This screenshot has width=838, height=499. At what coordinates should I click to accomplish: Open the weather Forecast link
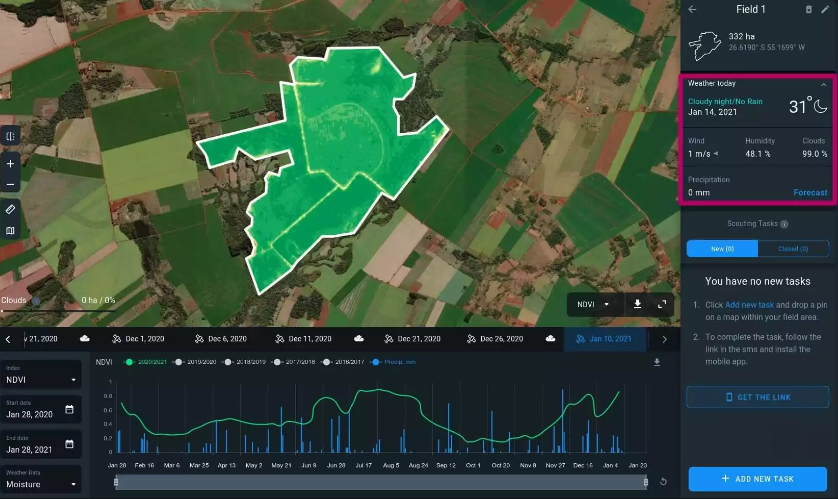click(x=810, y=192)
